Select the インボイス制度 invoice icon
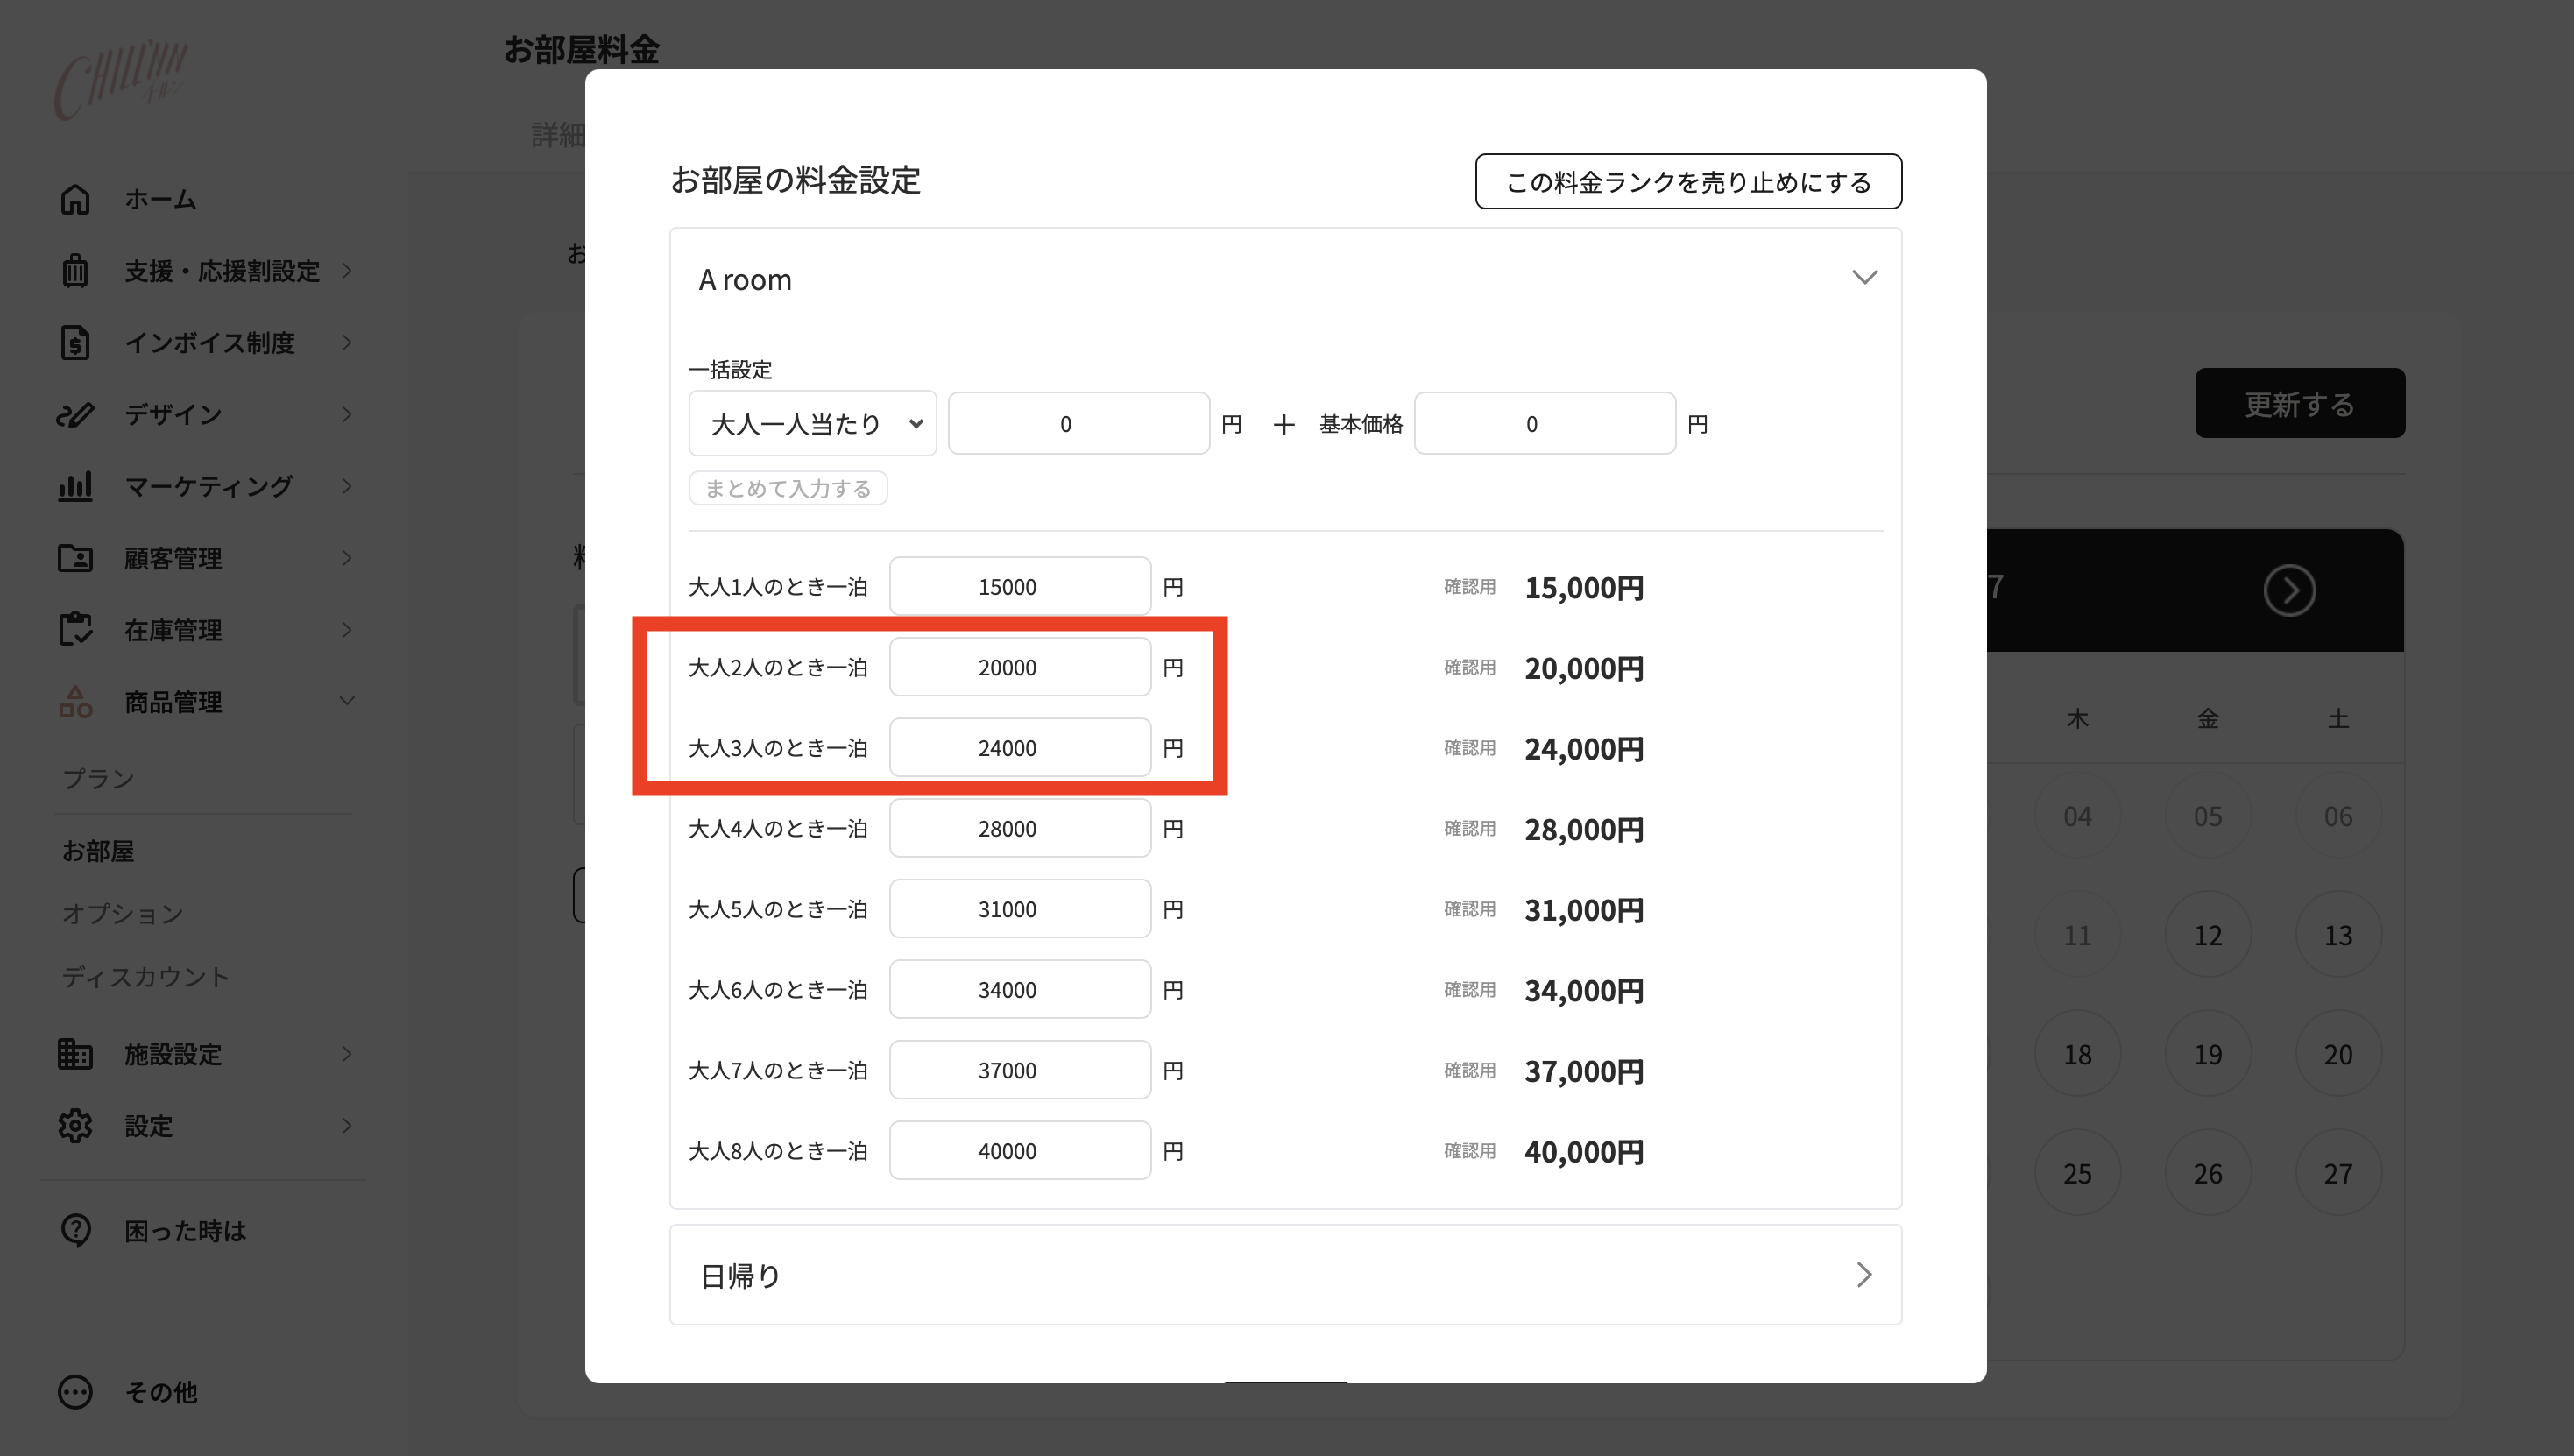Viewport: 2574px width, 1456px height. coord(76,342)
